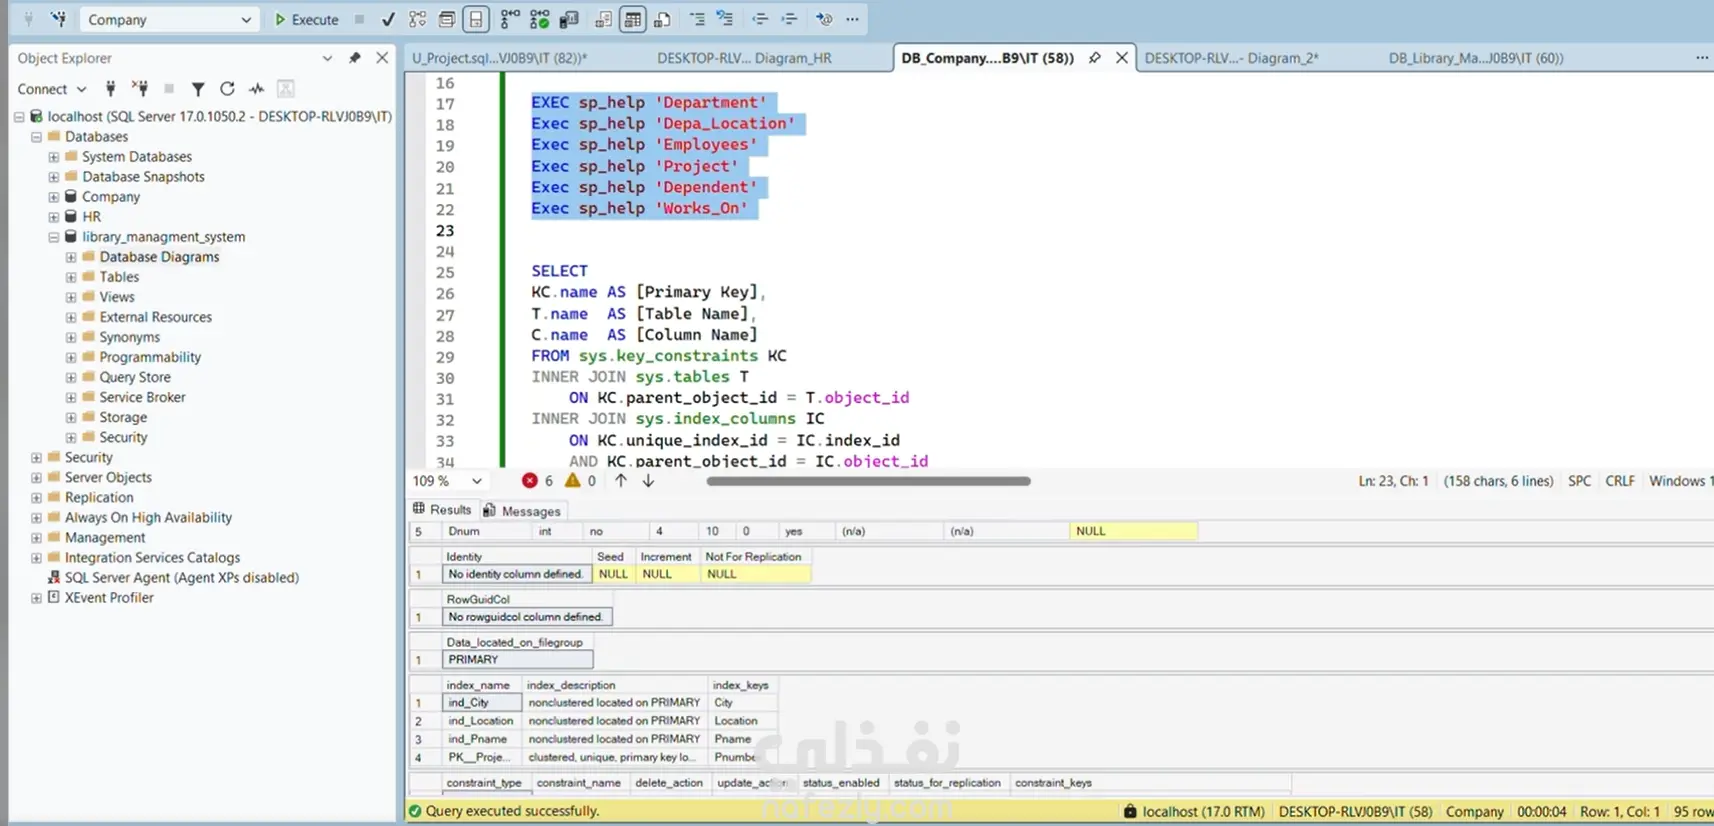Toggle Include Actual Execution Plan
Screen dimensions: 1714x826
[510, 19]
